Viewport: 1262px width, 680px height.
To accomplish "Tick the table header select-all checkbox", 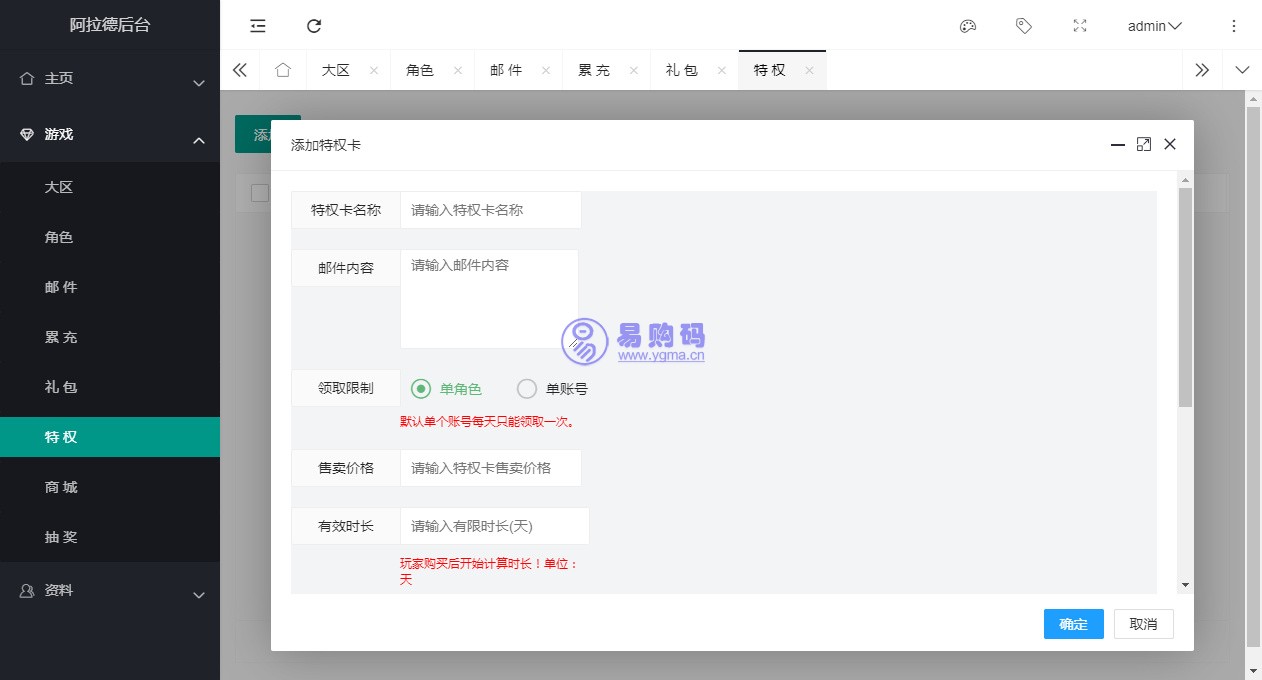I will click(x=260, y=193).
